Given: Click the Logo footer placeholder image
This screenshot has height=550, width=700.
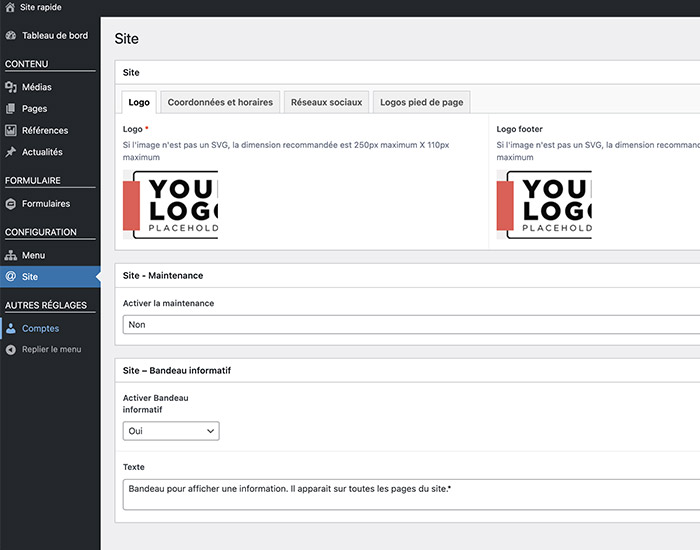Looking at the screenshot, I should tap(544, 205).
